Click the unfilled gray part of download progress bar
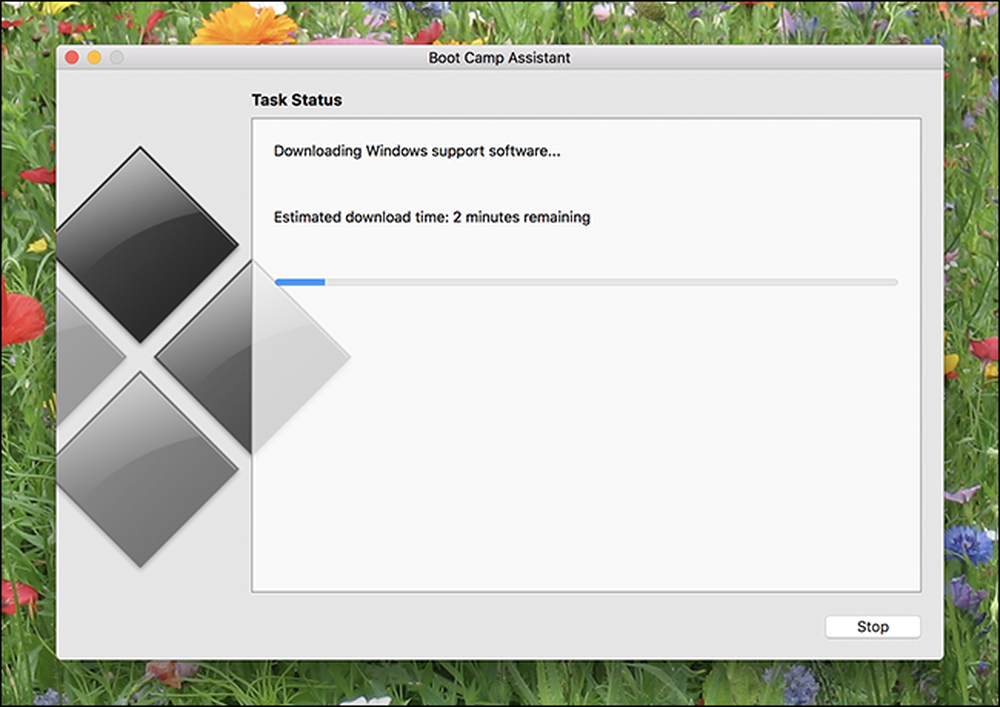This screenshot has height=707, width=1000. point(611,282)
